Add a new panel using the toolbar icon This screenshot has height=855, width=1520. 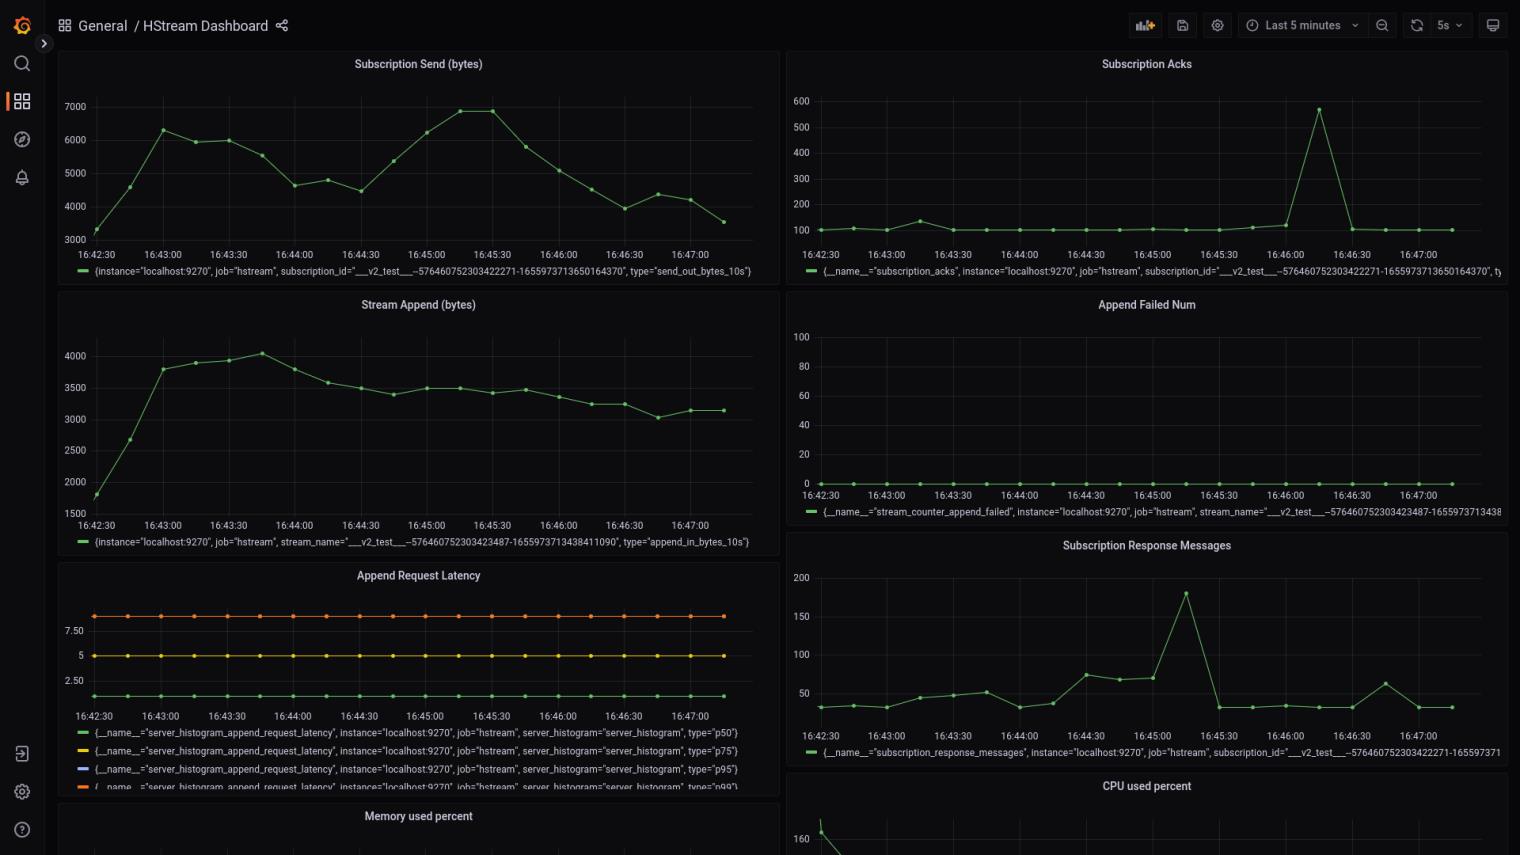pyautogui.click(x=1145, y=26)
